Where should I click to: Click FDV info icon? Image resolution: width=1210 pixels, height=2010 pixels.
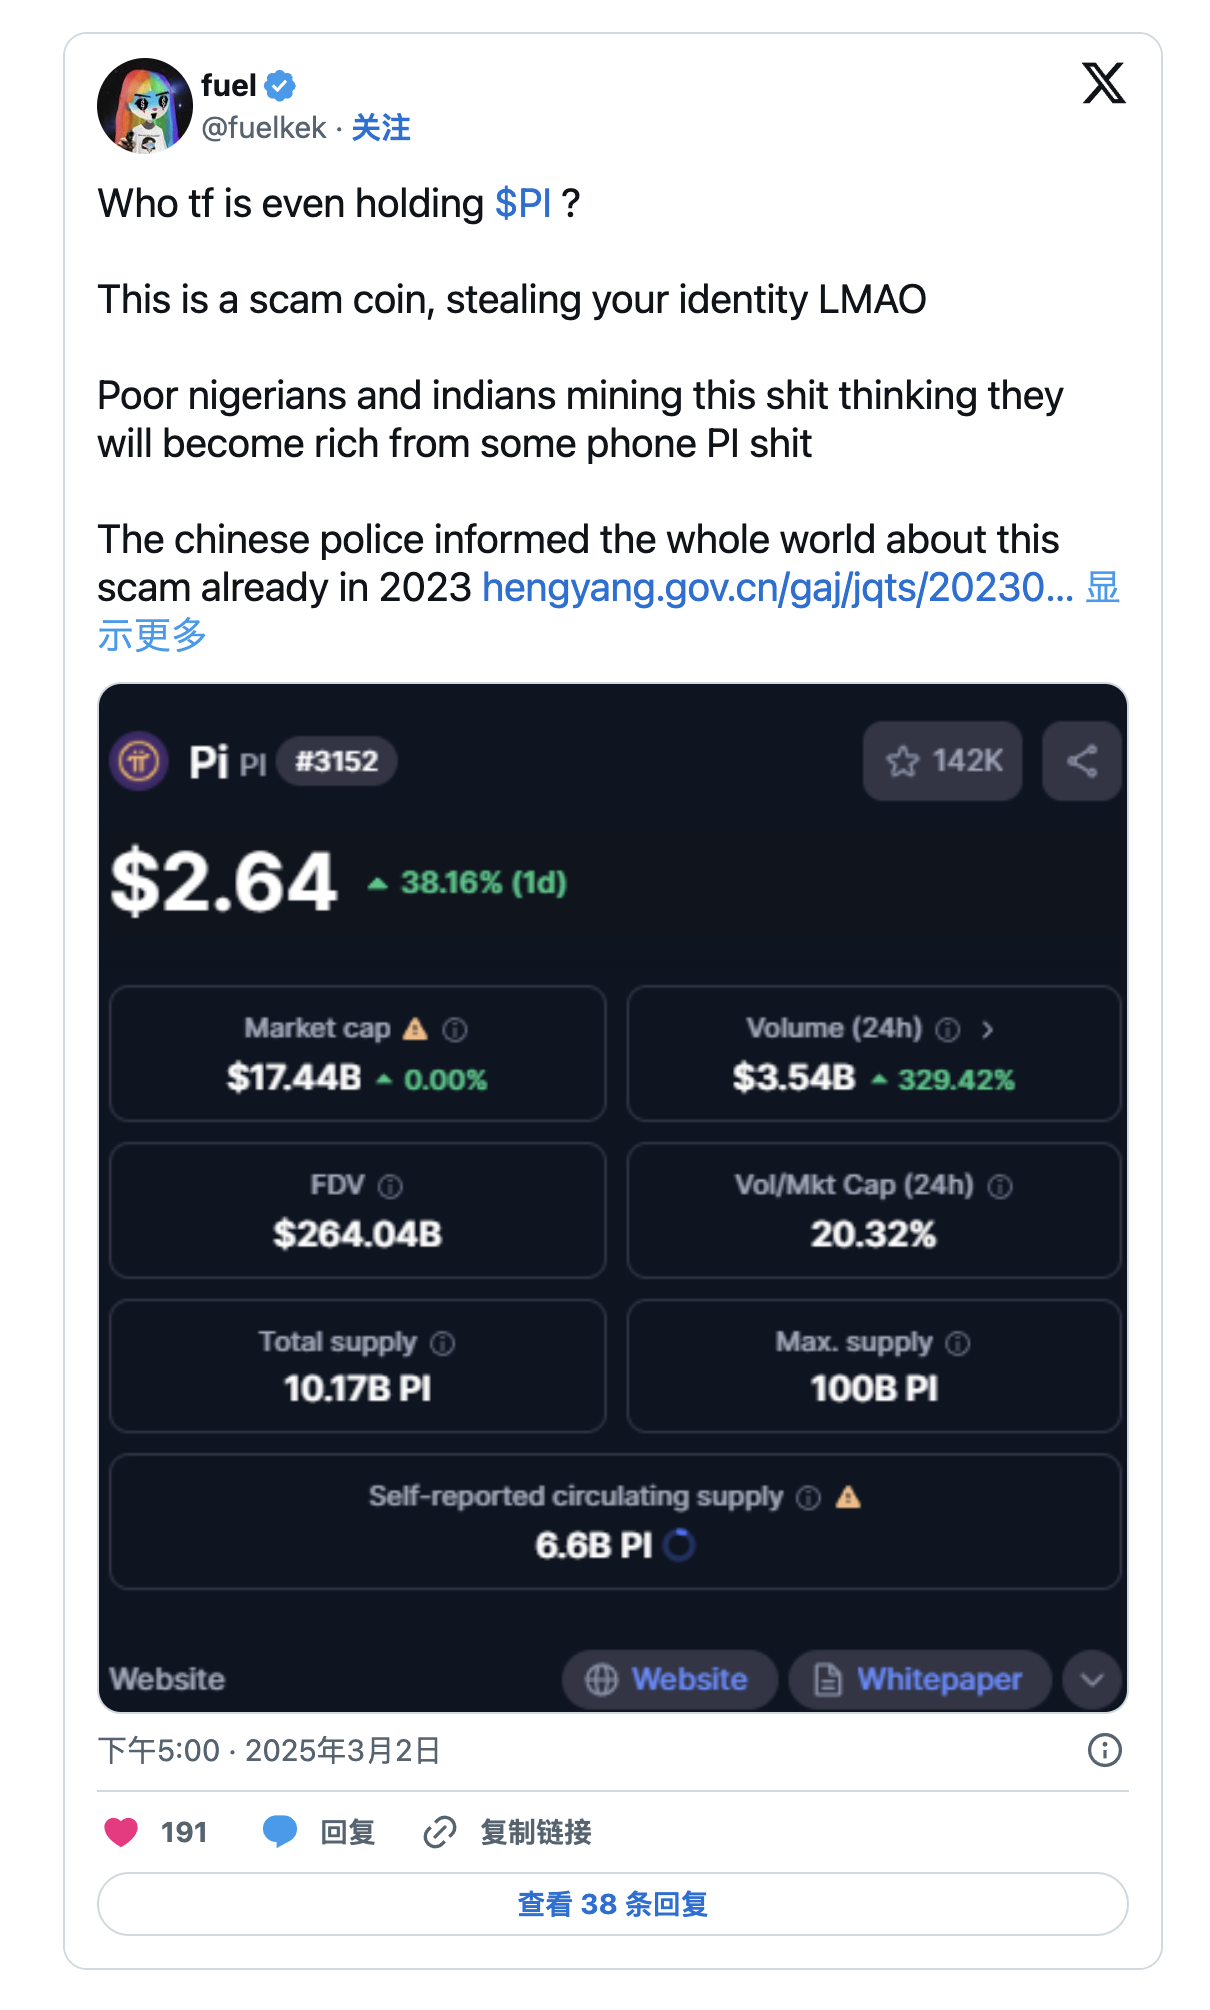390,1186
